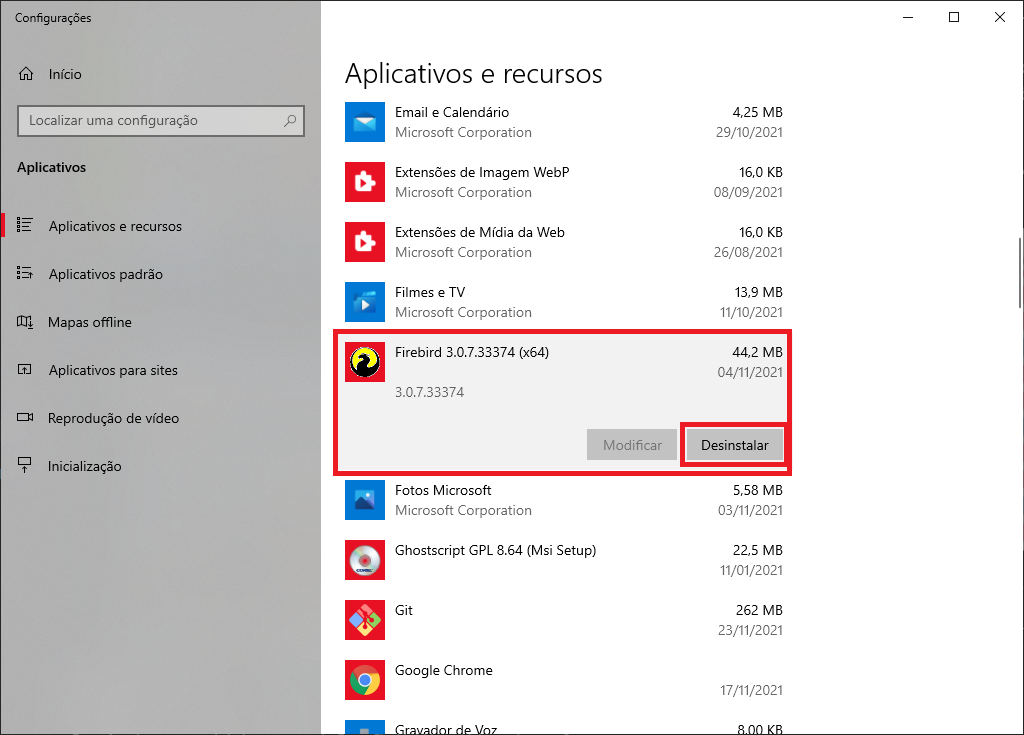Click the Git app icon
The image size is (1024, 735).
pos(364,621)
